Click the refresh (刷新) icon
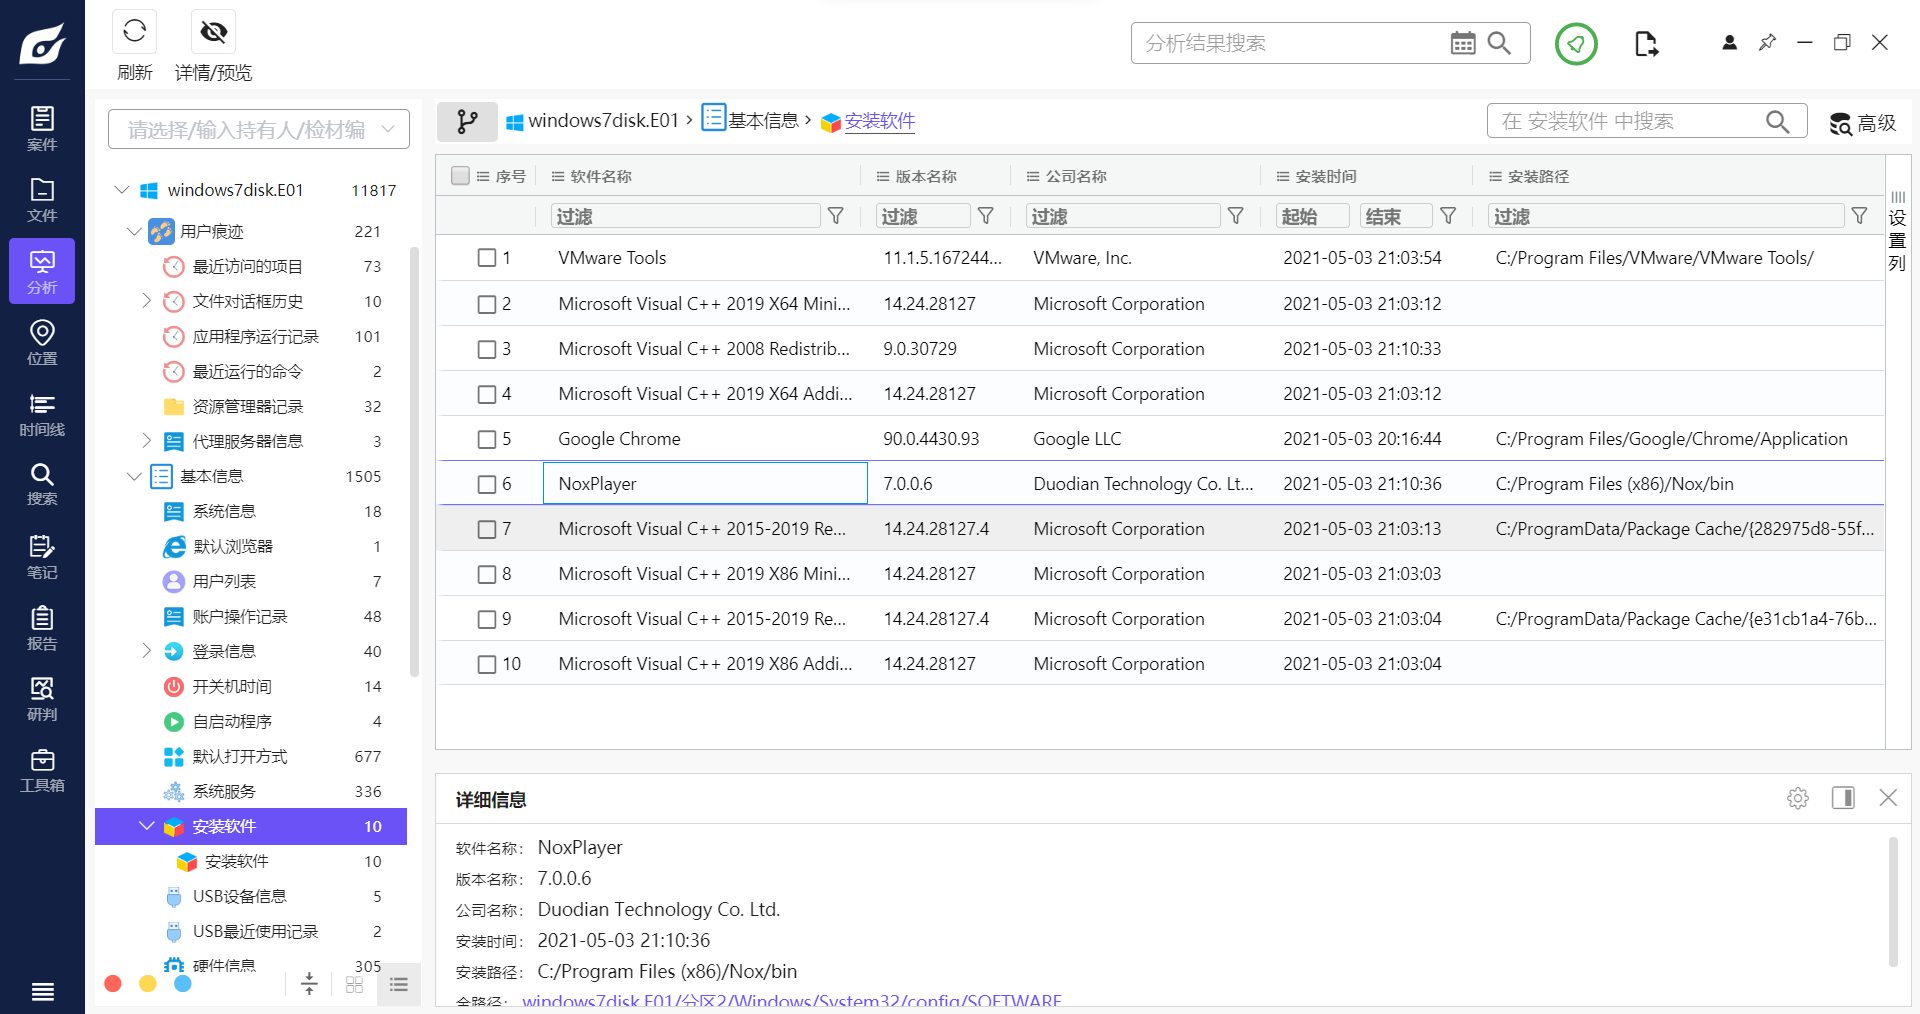This screenshot has width=1920, height=1014. coord(135,32)
